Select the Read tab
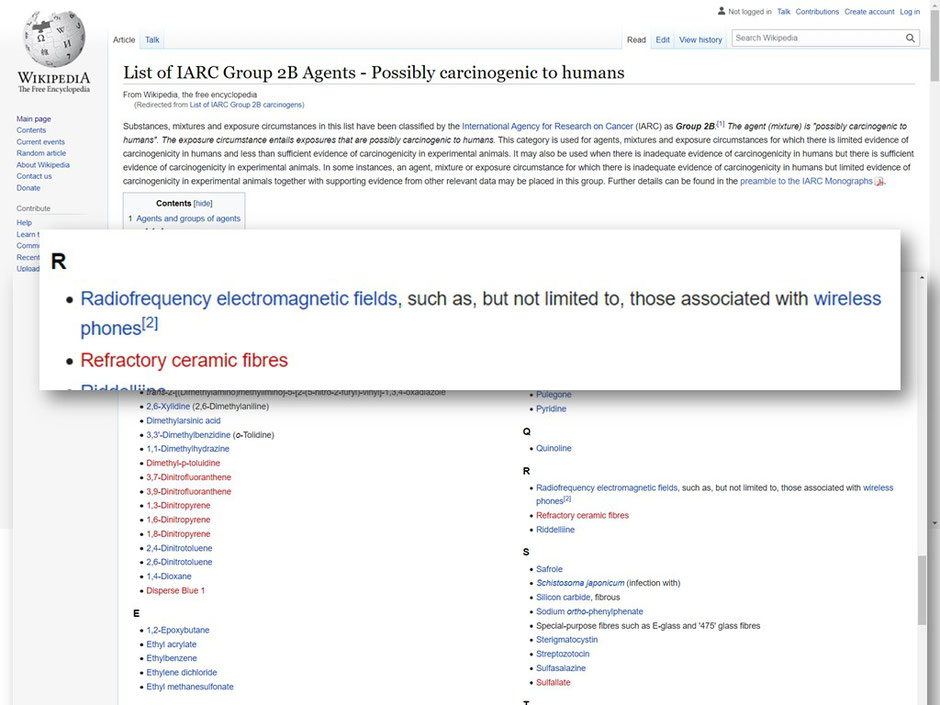This screenshot has width=940, height=705. click(636, 40)
